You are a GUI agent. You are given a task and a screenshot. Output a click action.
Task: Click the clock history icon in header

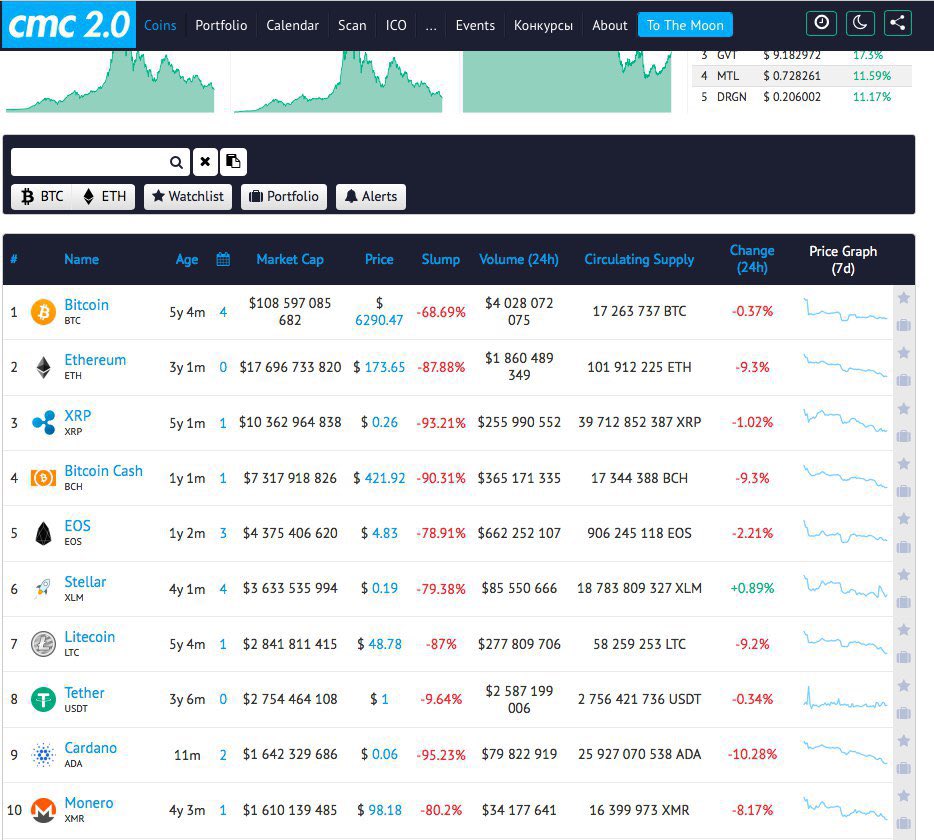821,23
